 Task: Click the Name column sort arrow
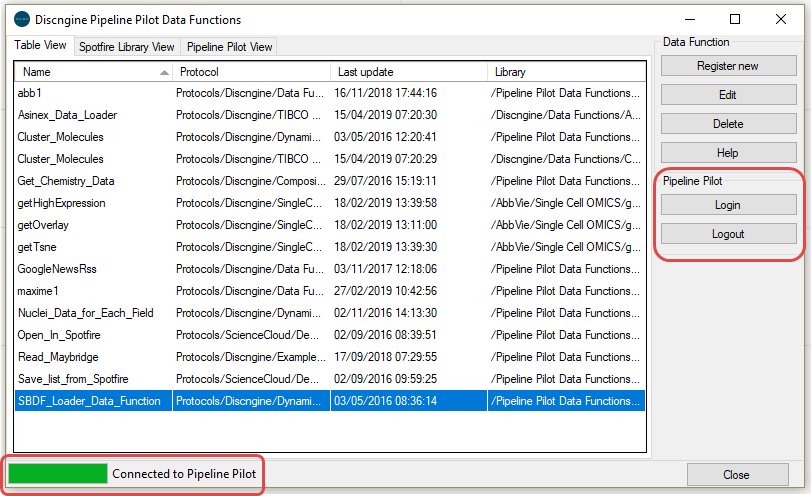(x=164, y=73)
